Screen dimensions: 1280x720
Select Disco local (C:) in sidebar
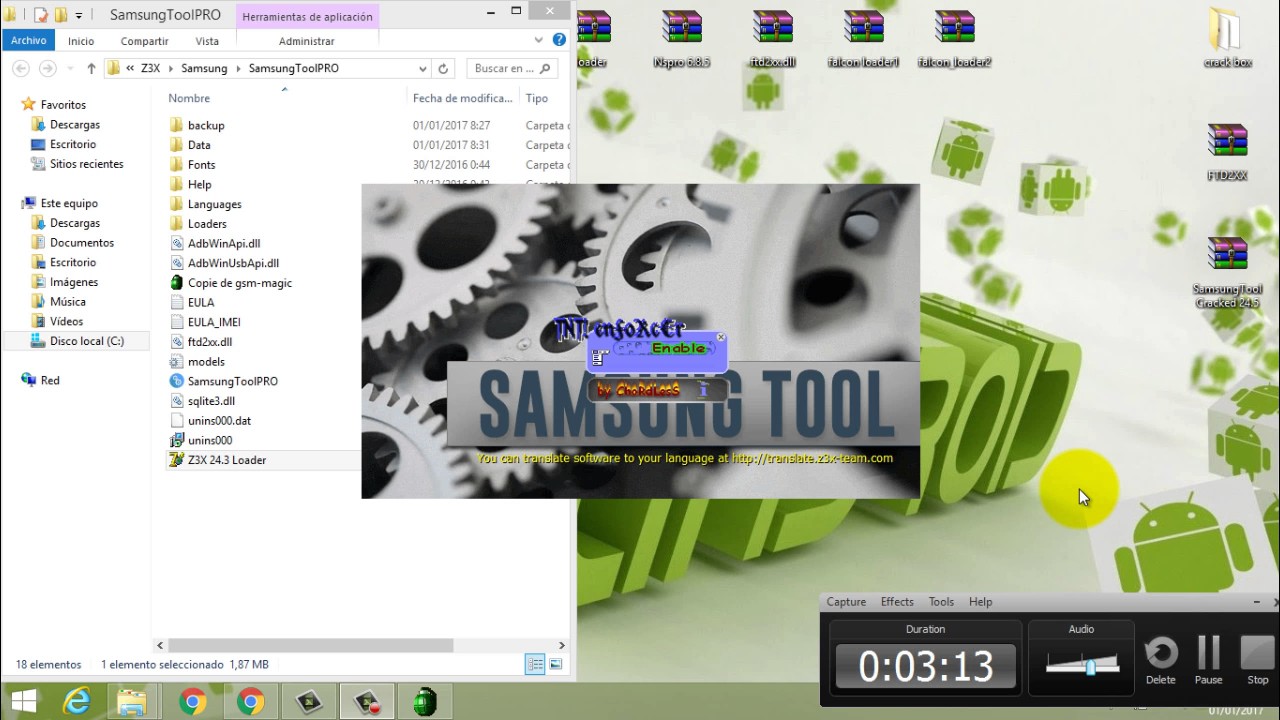pyautogui.click(x=77, y=341)
